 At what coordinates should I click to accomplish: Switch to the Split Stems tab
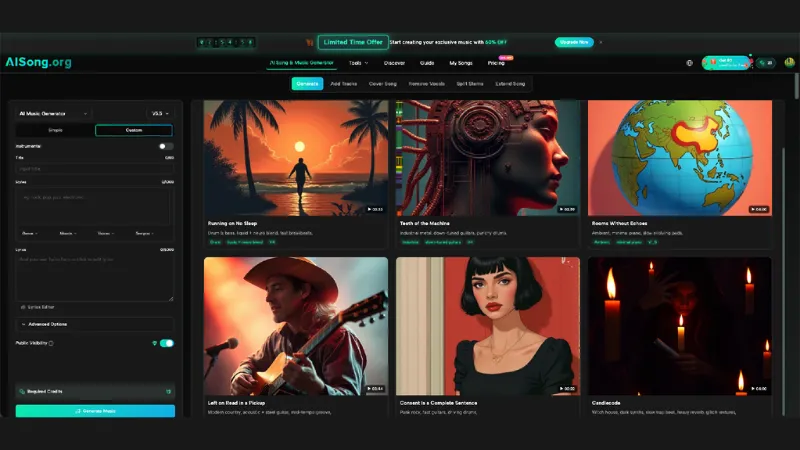tap(470, 84)
